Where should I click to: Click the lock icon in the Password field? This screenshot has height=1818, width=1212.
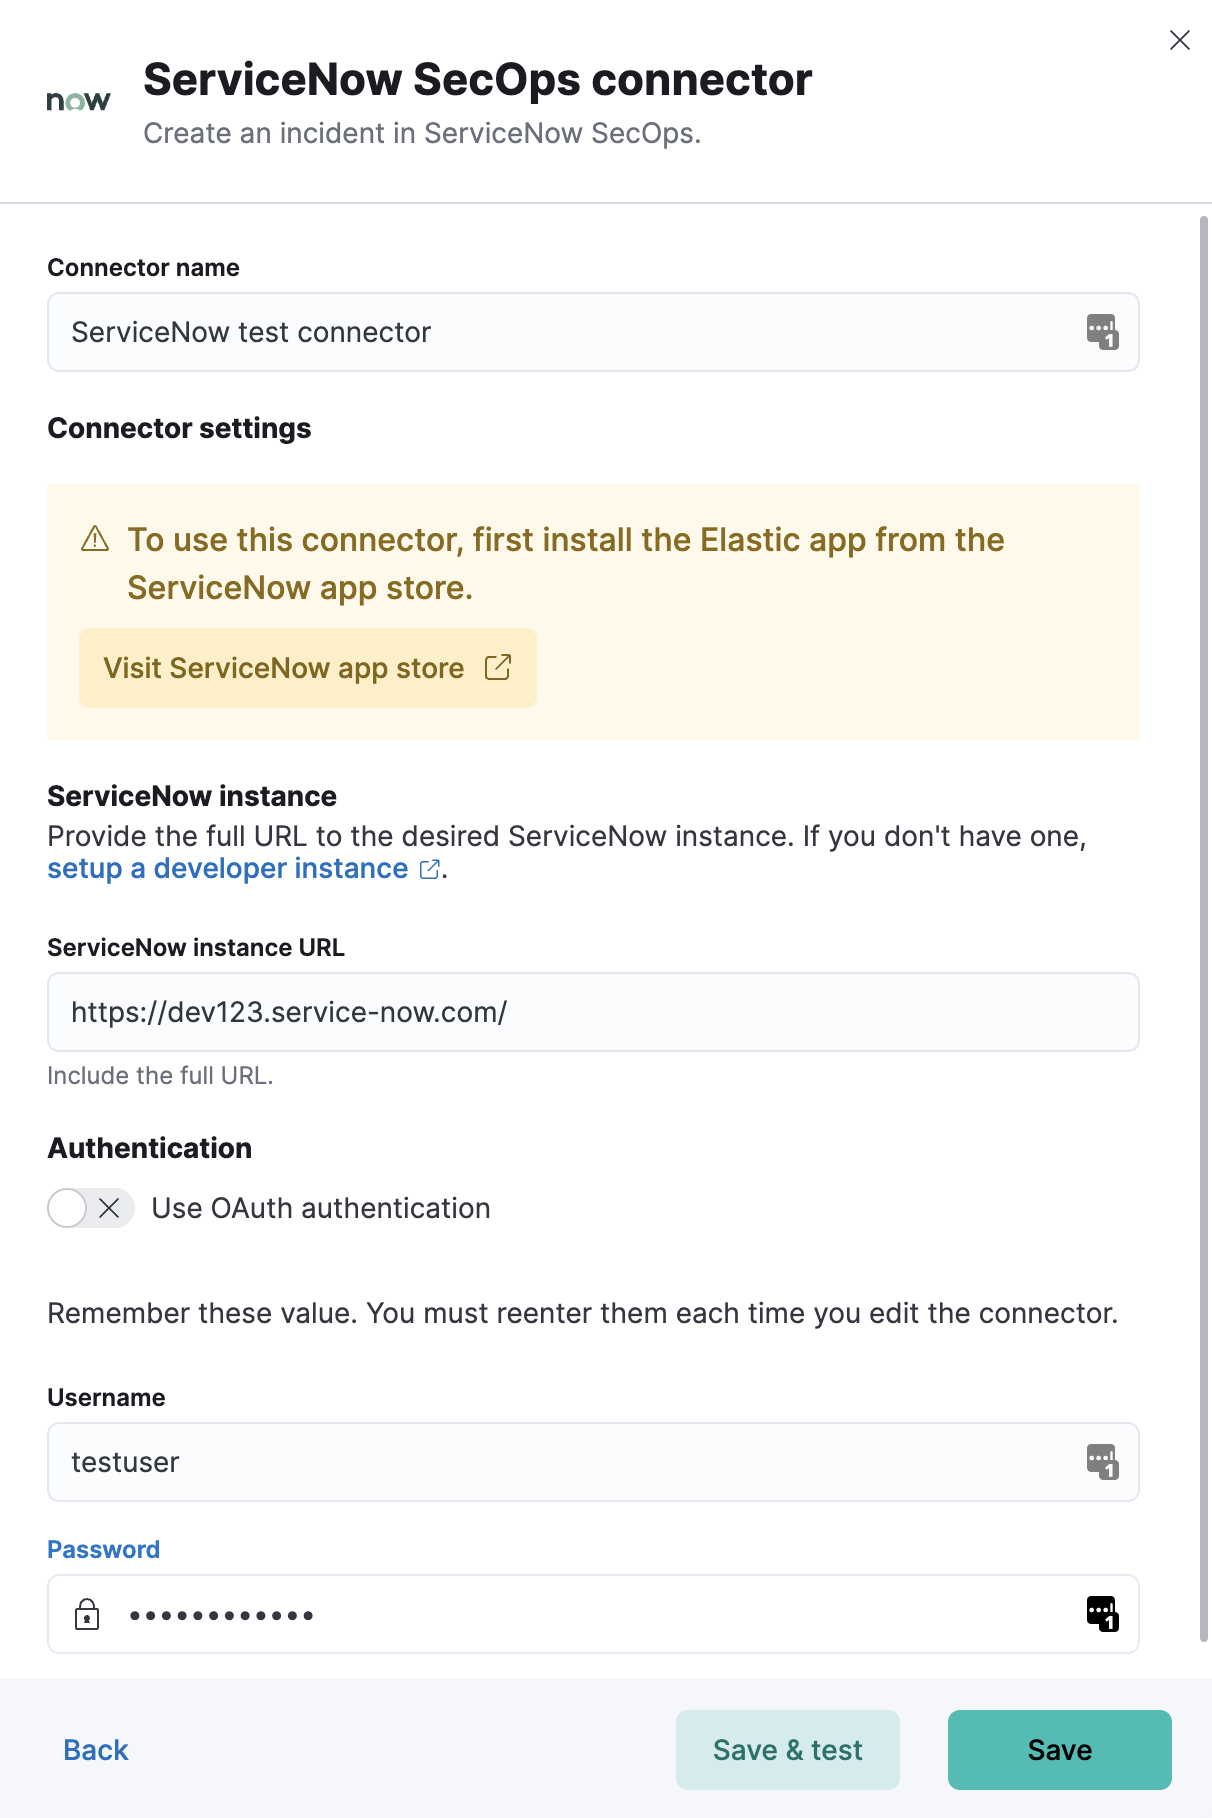[x=88, y=1614]
